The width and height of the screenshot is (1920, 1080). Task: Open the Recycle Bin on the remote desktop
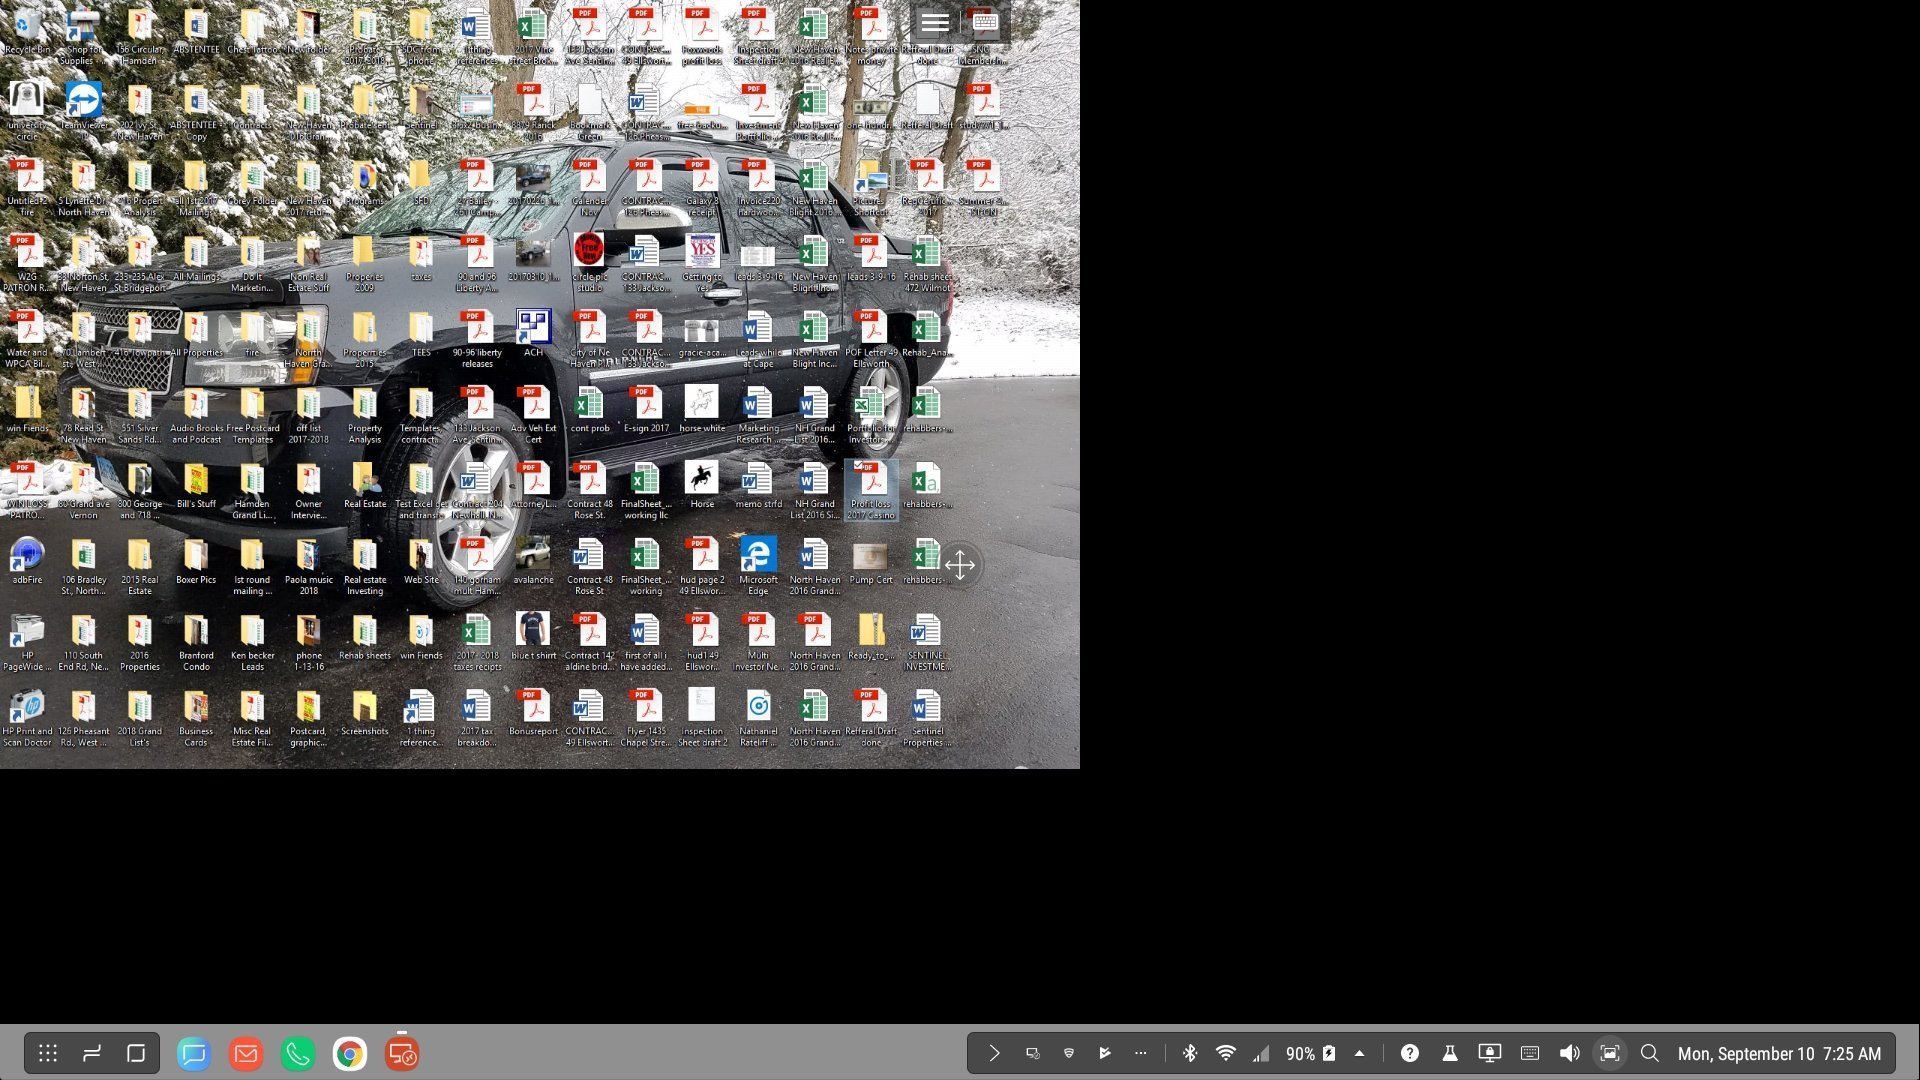tap(27, 34)
